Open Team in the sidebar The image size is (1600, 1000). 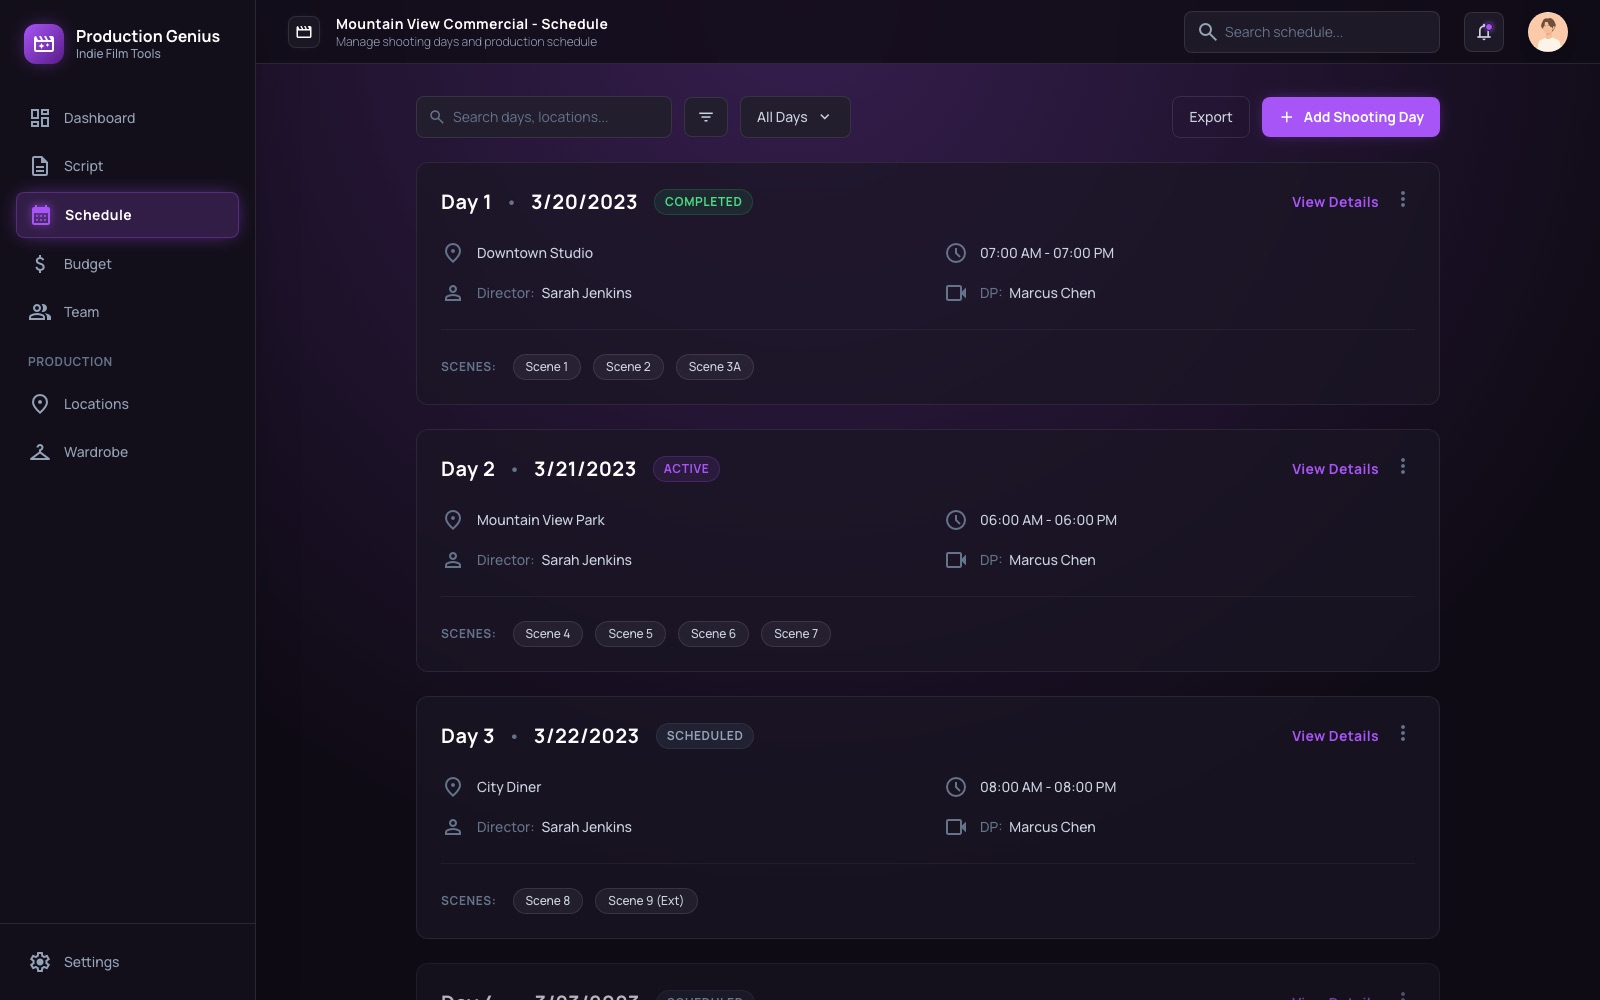point(127,312)
